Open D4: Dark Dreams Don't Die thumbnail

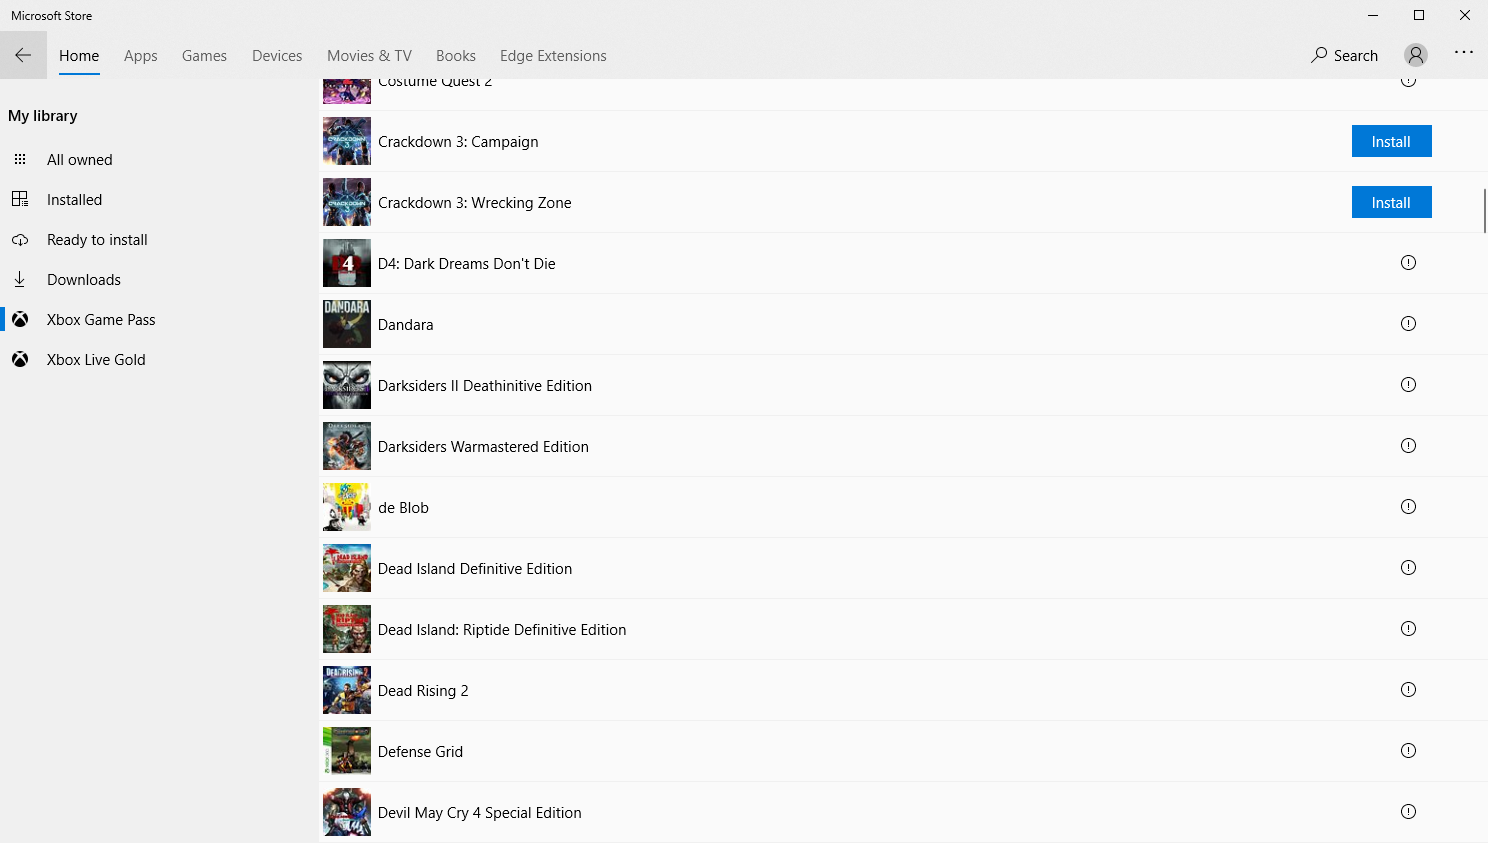[x=347, y=263]
